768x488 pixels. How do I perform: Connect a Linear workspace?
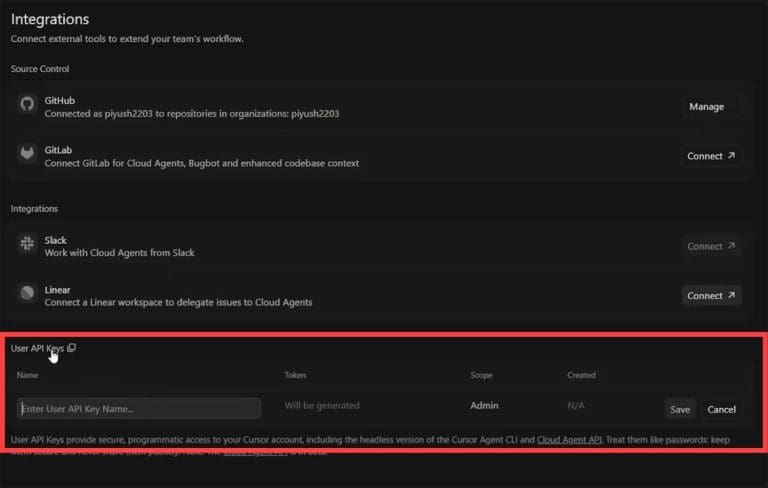(711, 295)
